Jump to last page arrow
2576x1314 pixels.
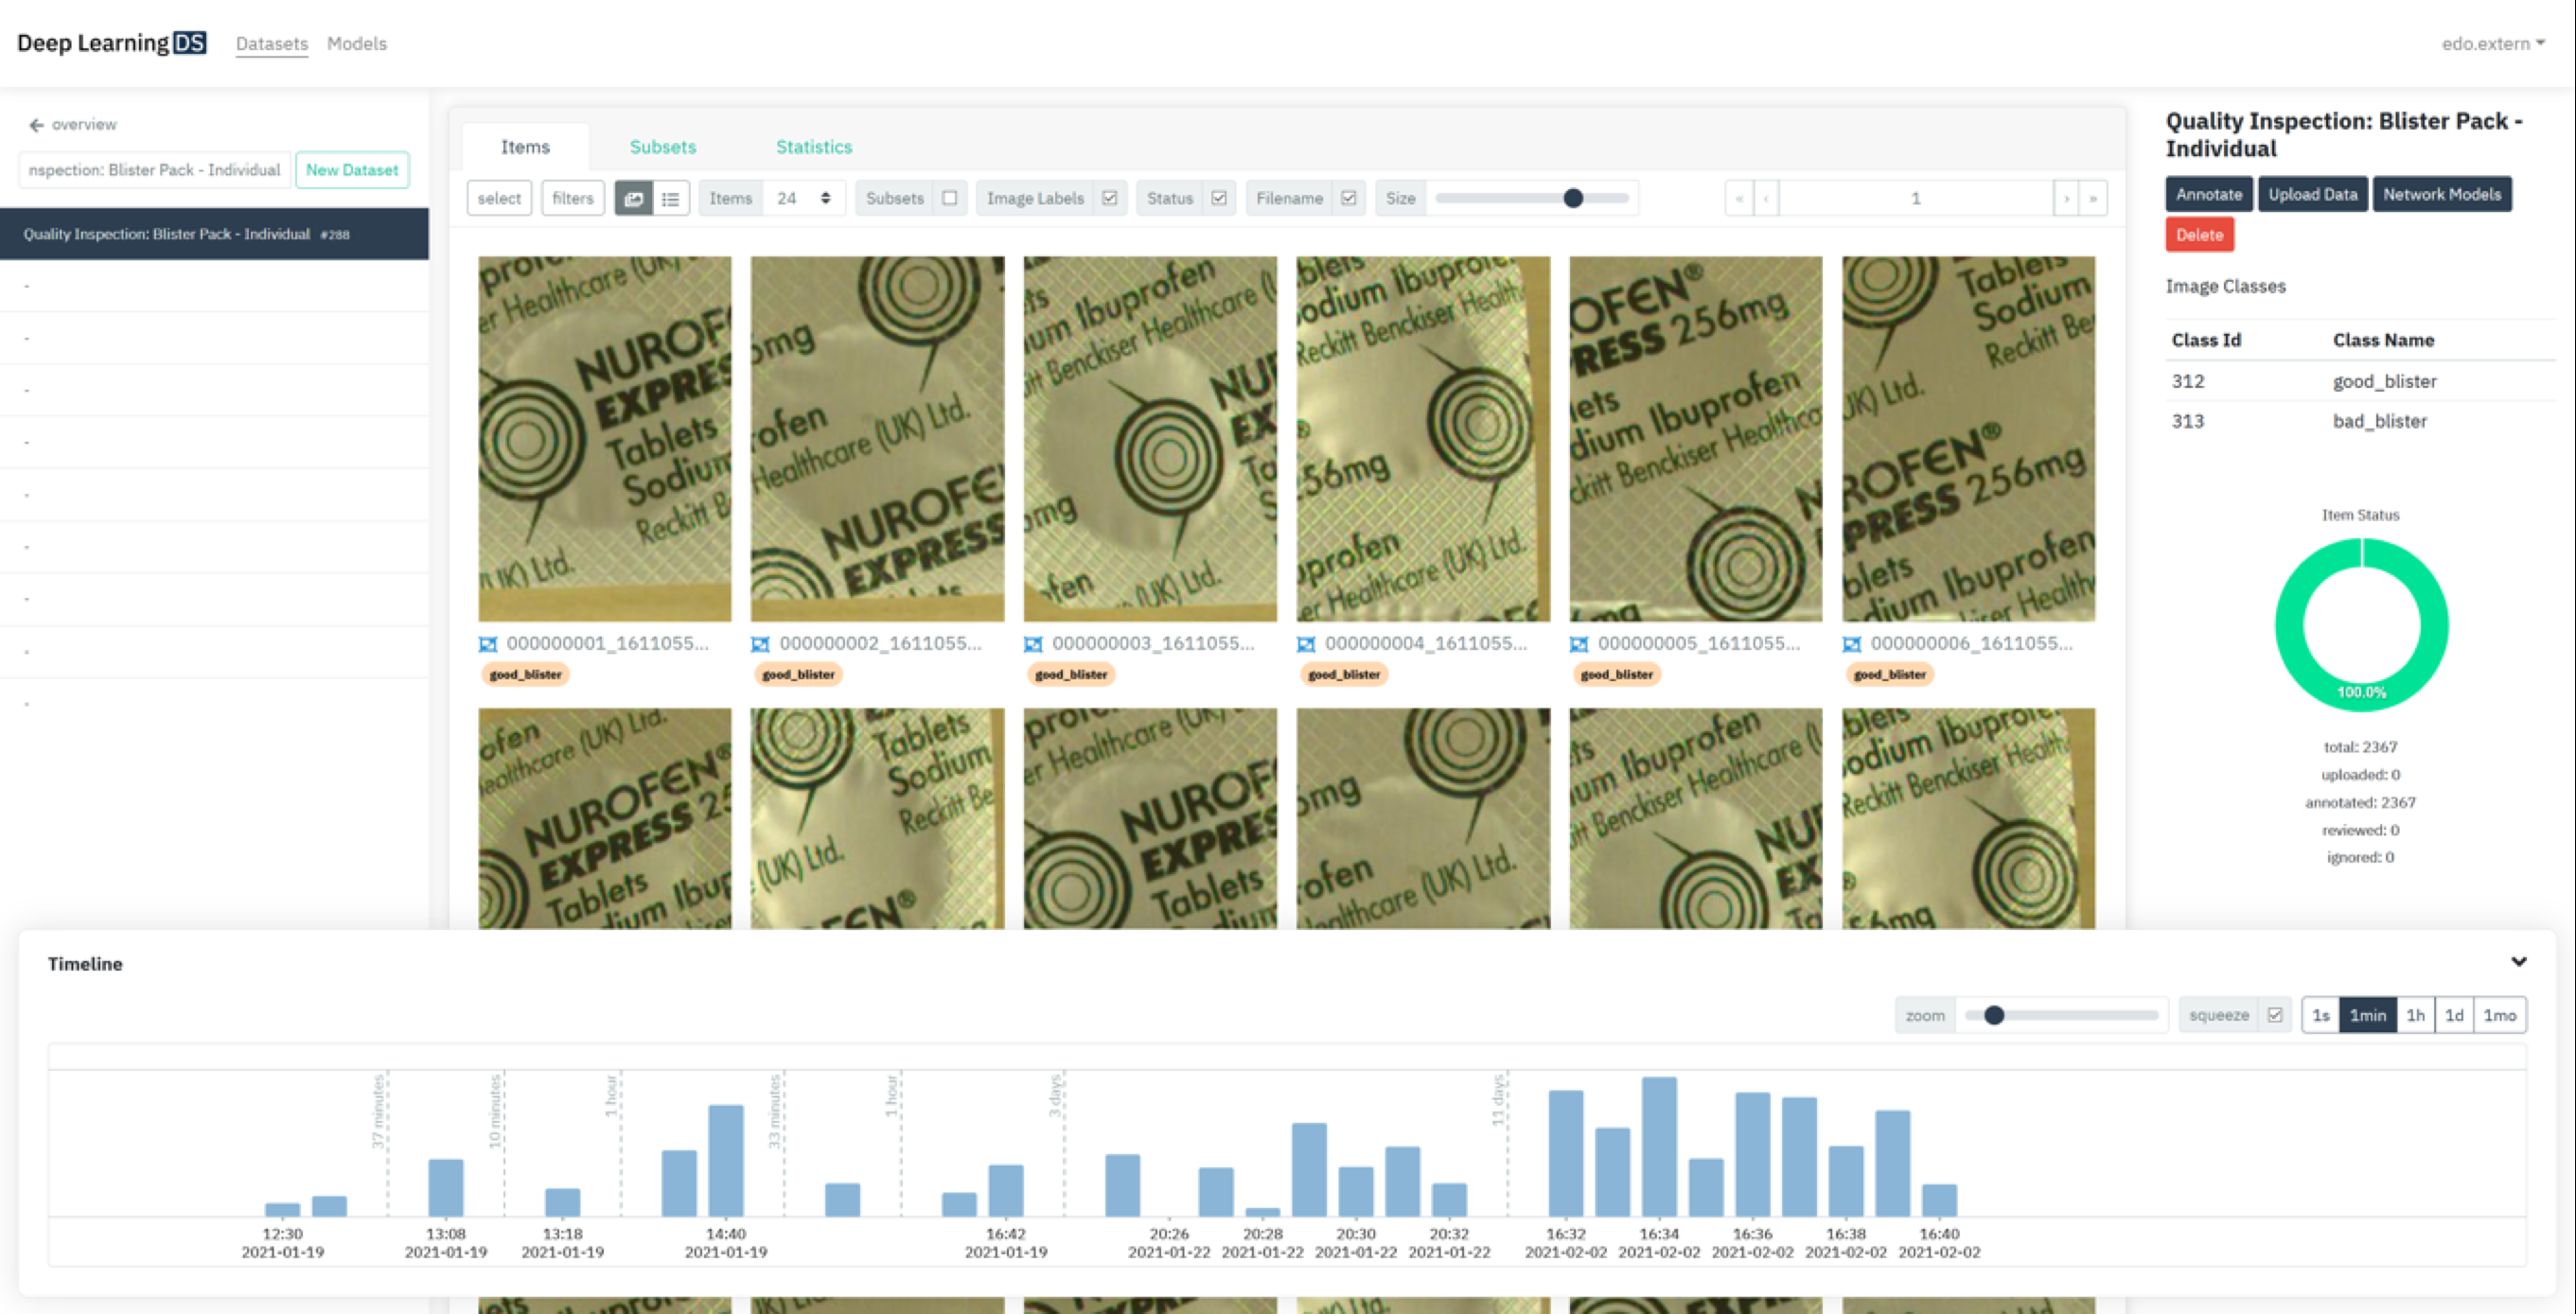pyautogui.click(x=2093, y=198)
